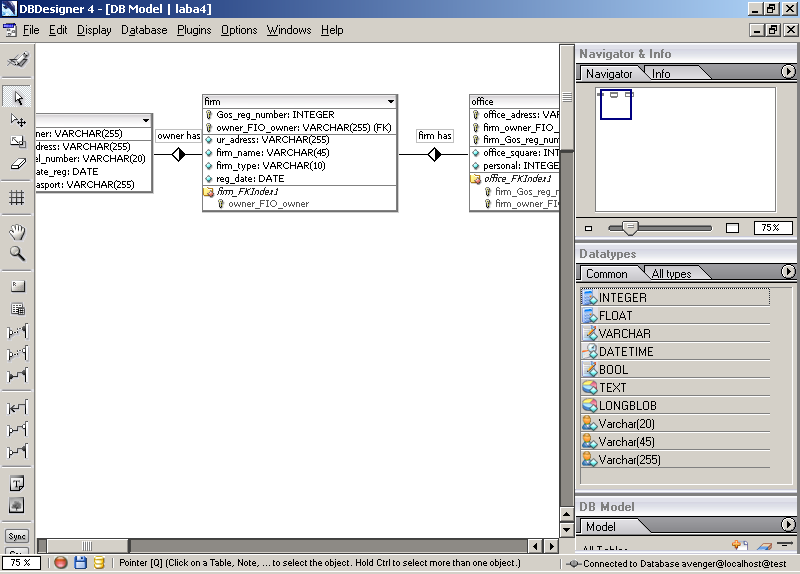Viewport: 800px width, 574px height.
Task: Move the navigator zoom slider handle
Action: pos(631,228)
